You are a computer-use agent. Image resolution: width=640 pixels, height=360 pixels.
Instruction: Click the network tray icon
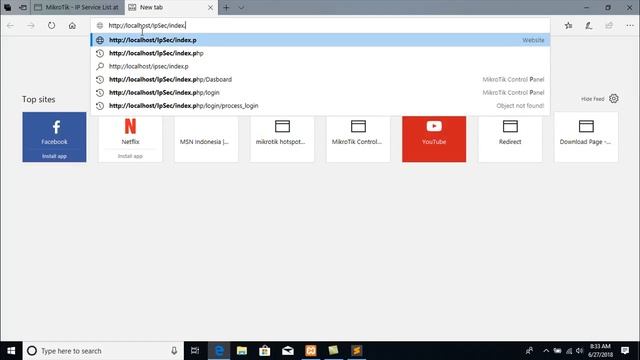pos(569,351)
